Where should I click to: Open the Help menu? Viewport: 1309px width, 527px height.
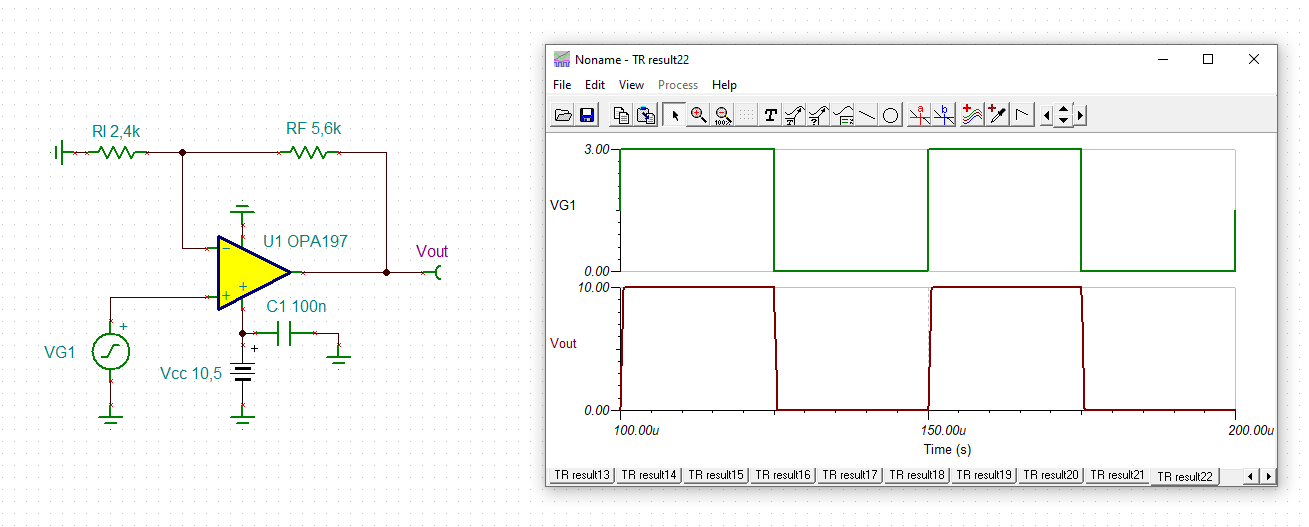724,85
